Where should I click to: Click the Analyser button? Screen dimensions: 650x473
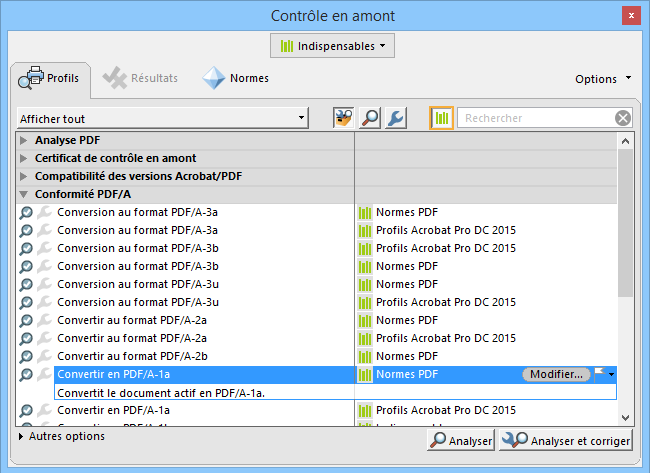[x=461, y=441]
